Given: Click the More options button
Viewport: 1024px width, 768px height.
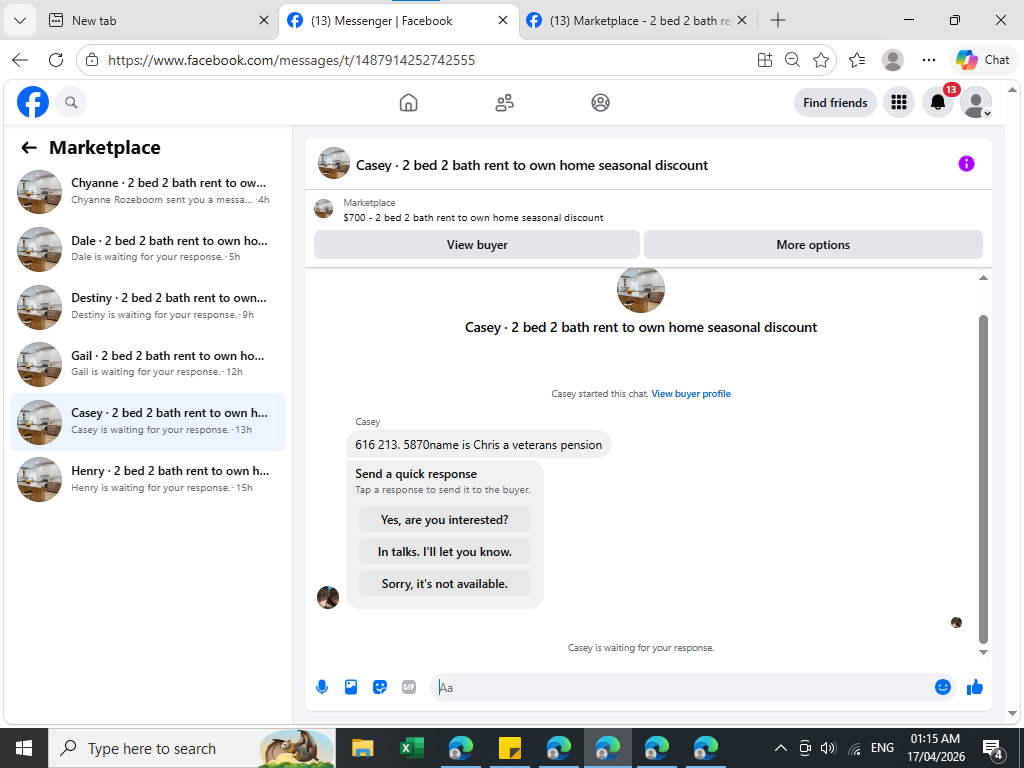Looking at the screenshot, I should (x=813, y=245).
